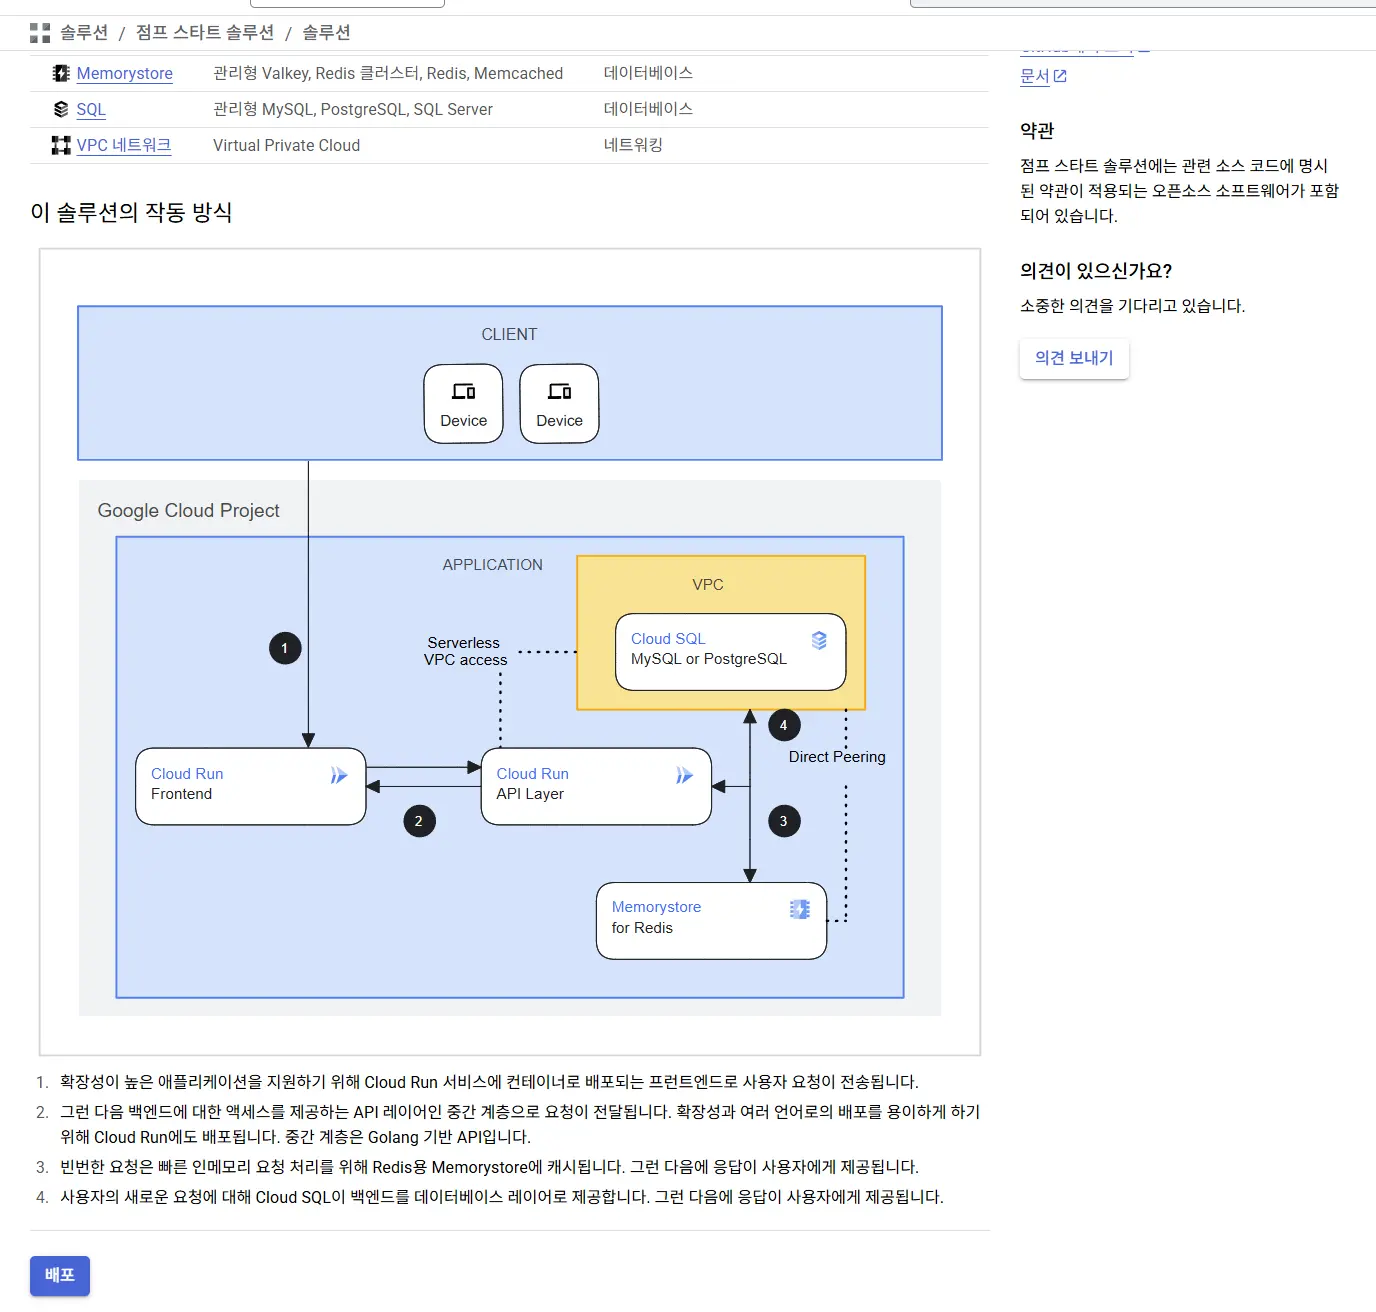The height and width of the screenshot is (1312, 1376).
Task: Open the 문서 documentation link
Action: [x=1035, y=75]
